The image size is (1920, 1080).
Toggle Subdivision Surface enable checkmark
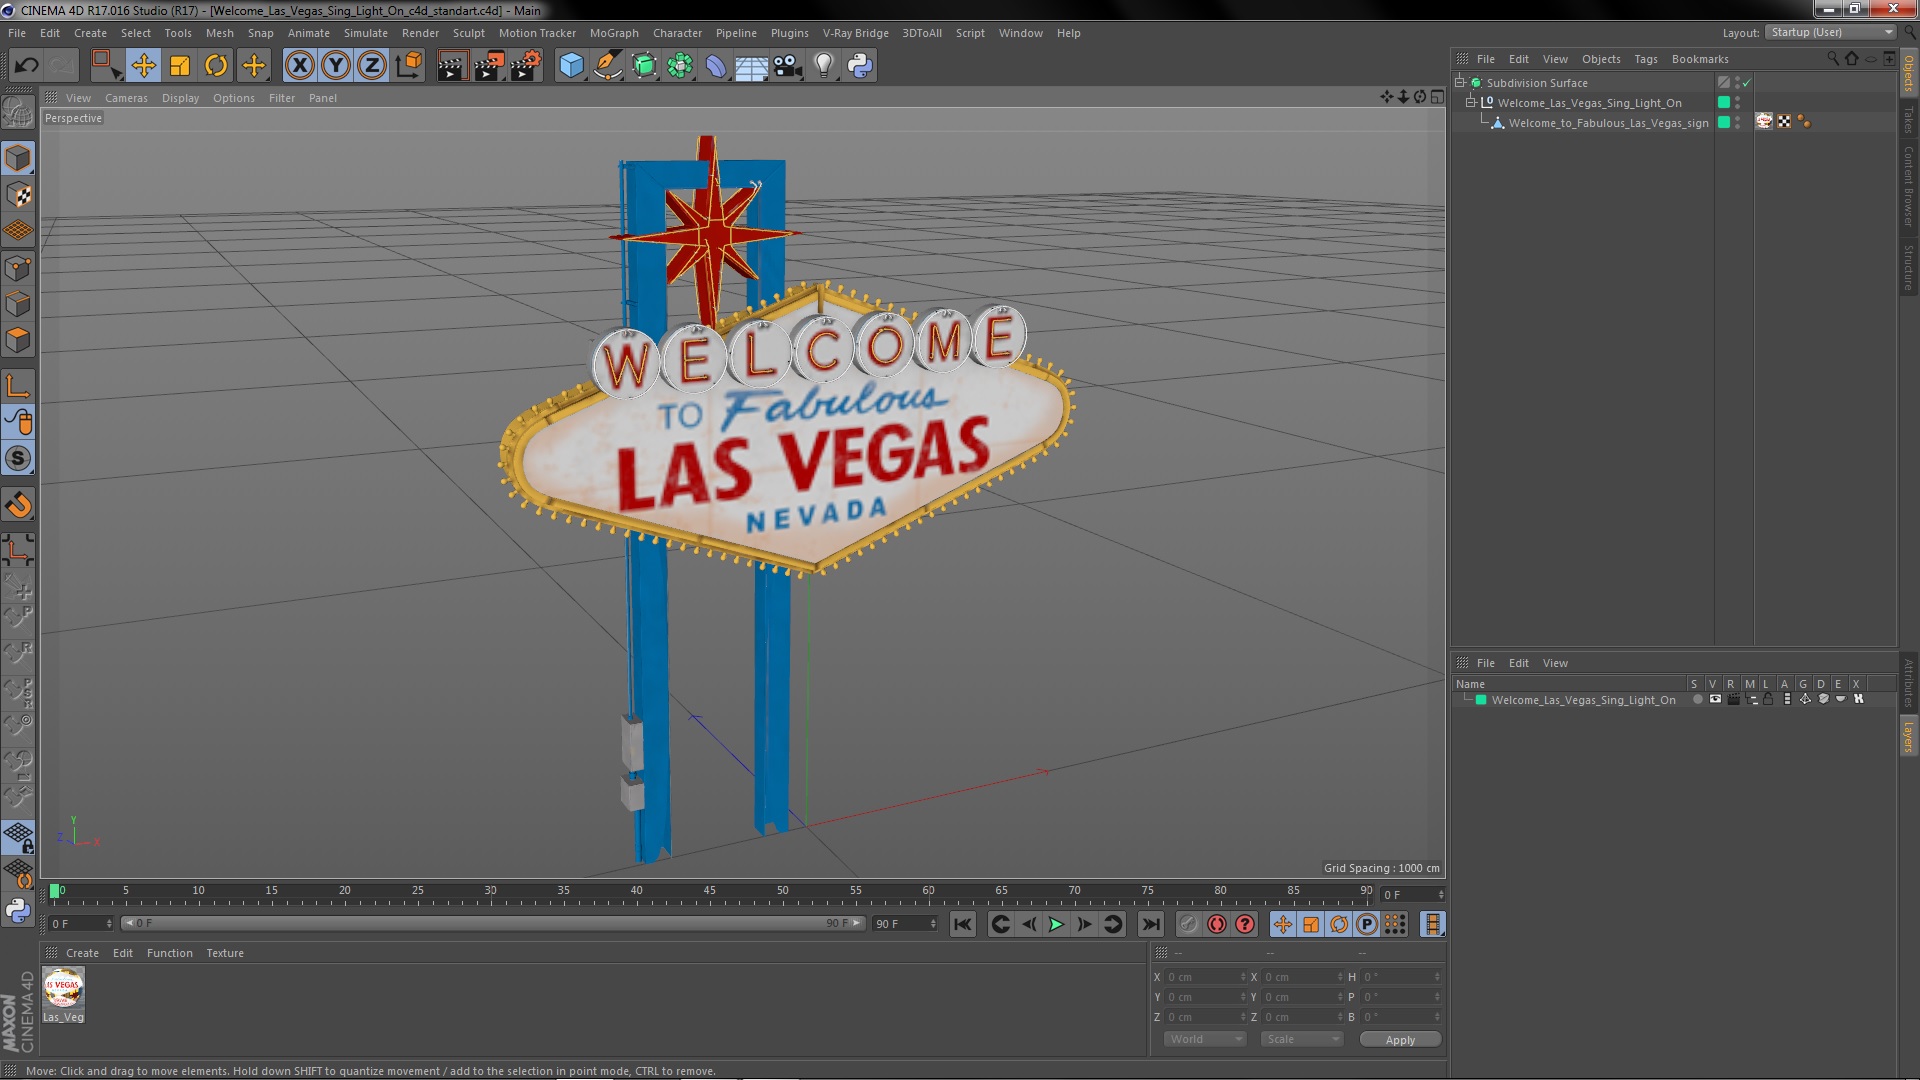tap(1747, 83)
